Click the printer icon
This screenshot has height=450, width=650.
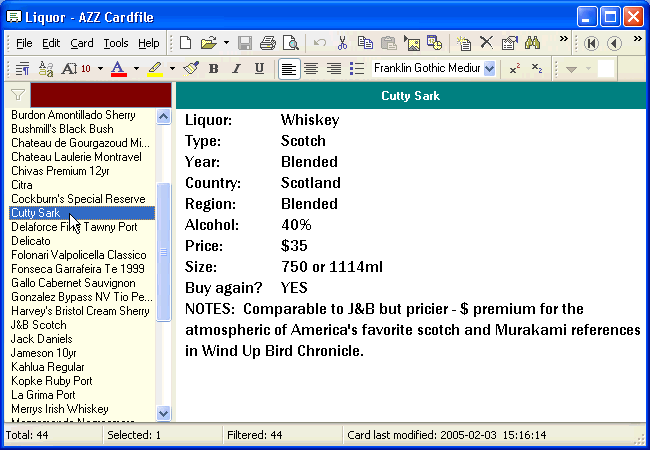coord(268,43)
